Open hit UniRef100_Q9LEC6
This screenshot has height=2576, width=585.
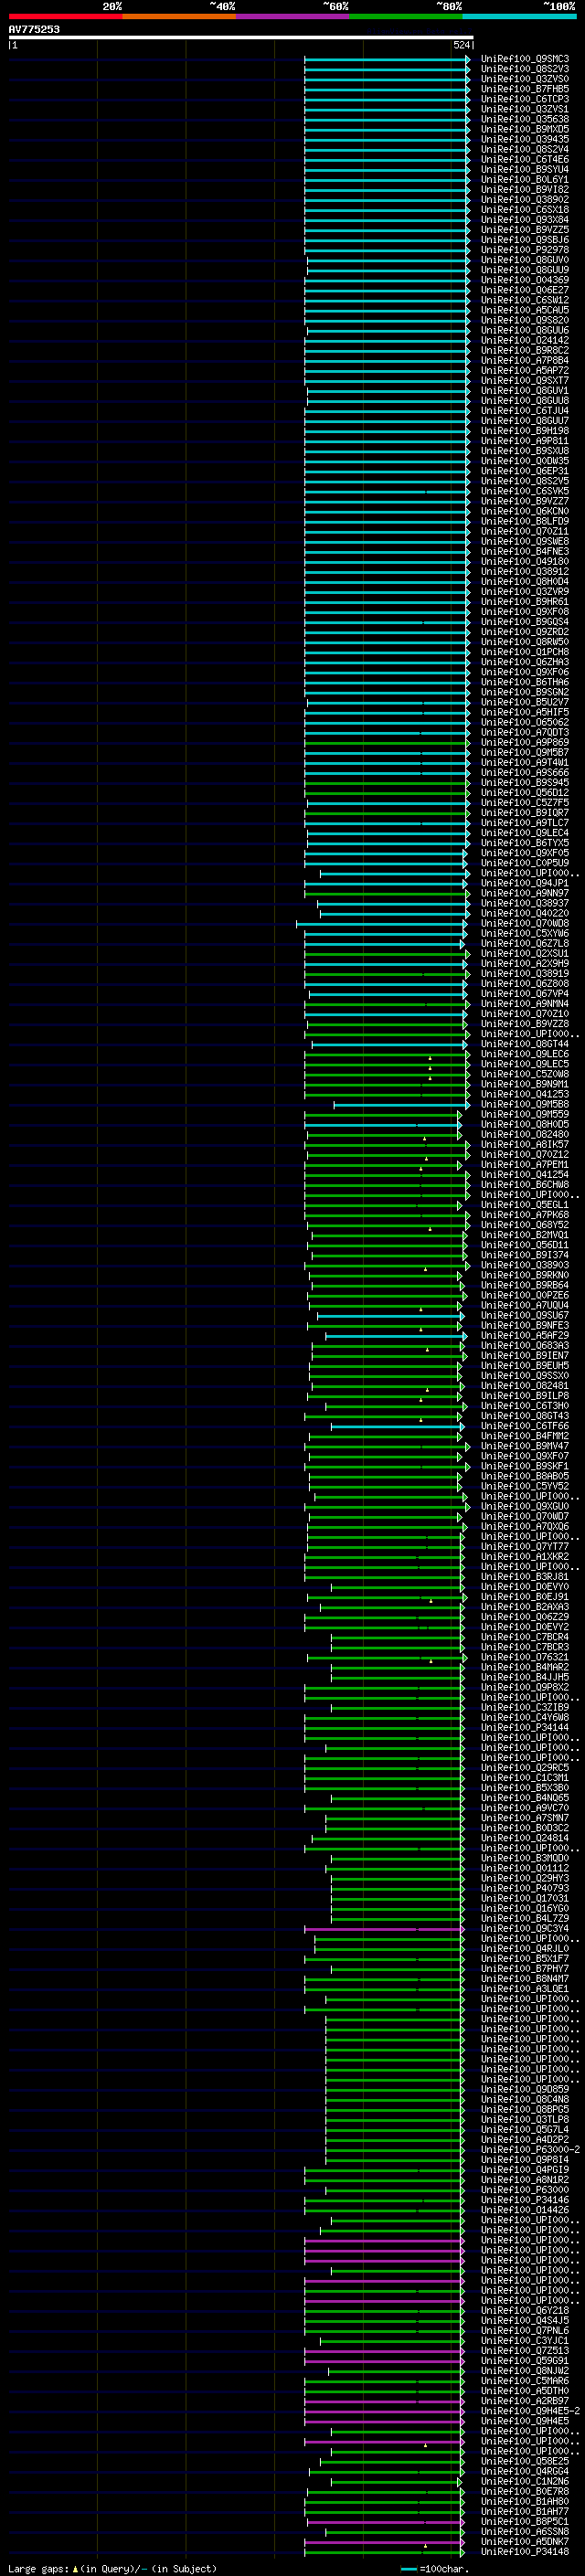525,1054
